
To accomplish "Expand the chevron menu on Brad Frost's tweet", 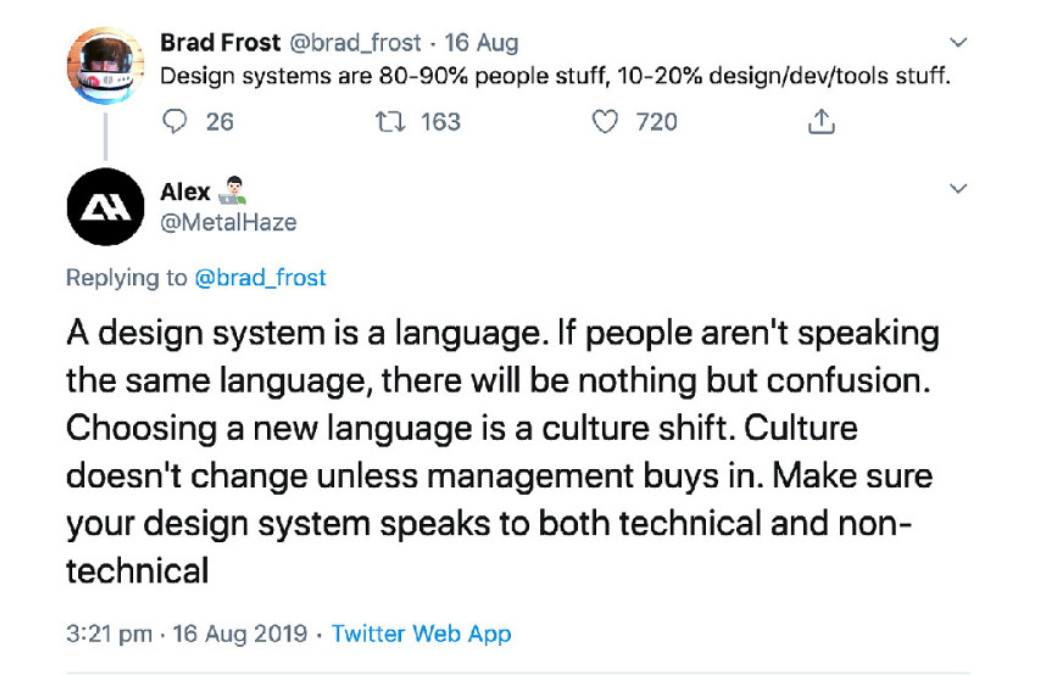I will coord(958,43).
